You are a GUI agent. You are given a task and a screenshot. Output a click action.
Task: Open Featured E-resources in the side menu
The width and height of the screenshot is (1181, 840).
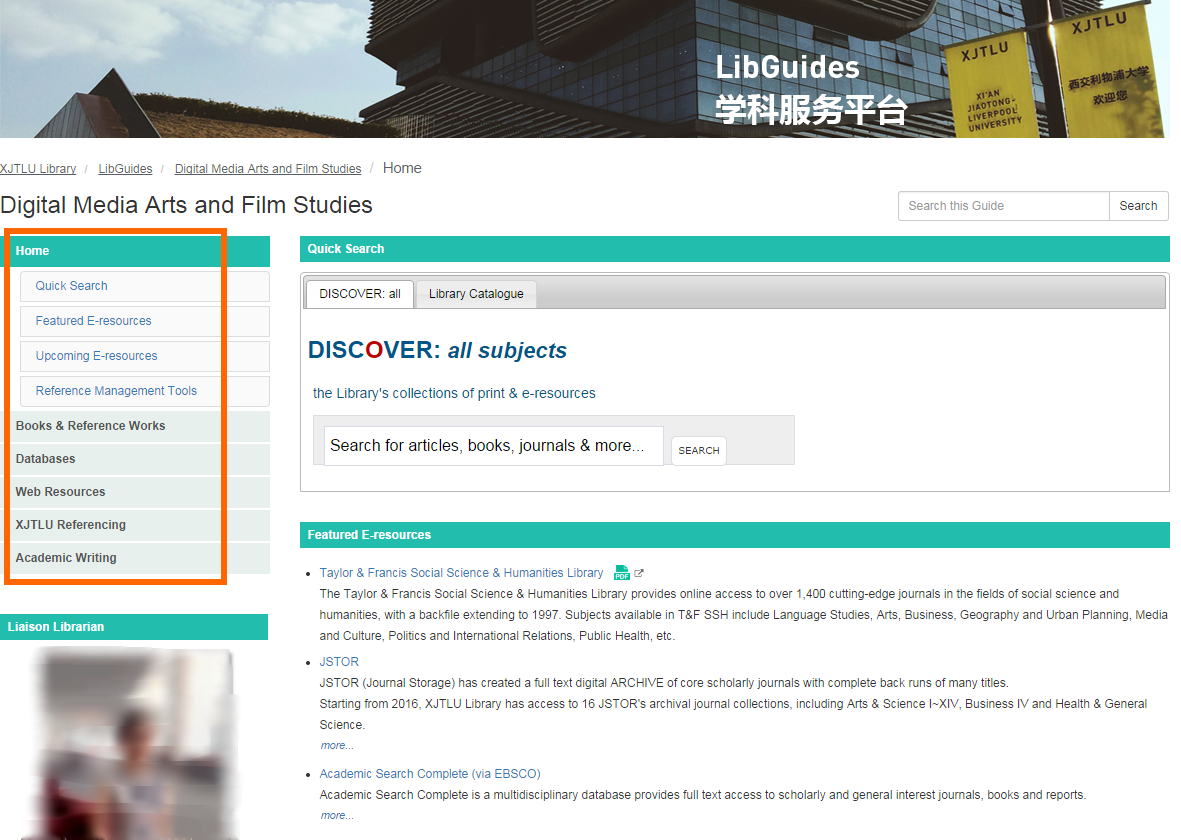[145, 321]
